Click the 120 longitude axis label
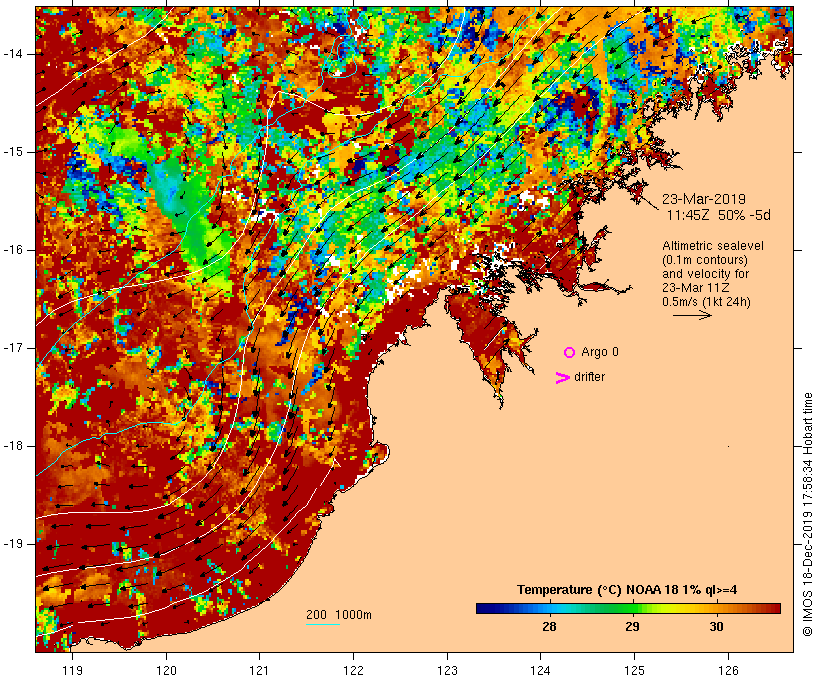 pos(166,670)
